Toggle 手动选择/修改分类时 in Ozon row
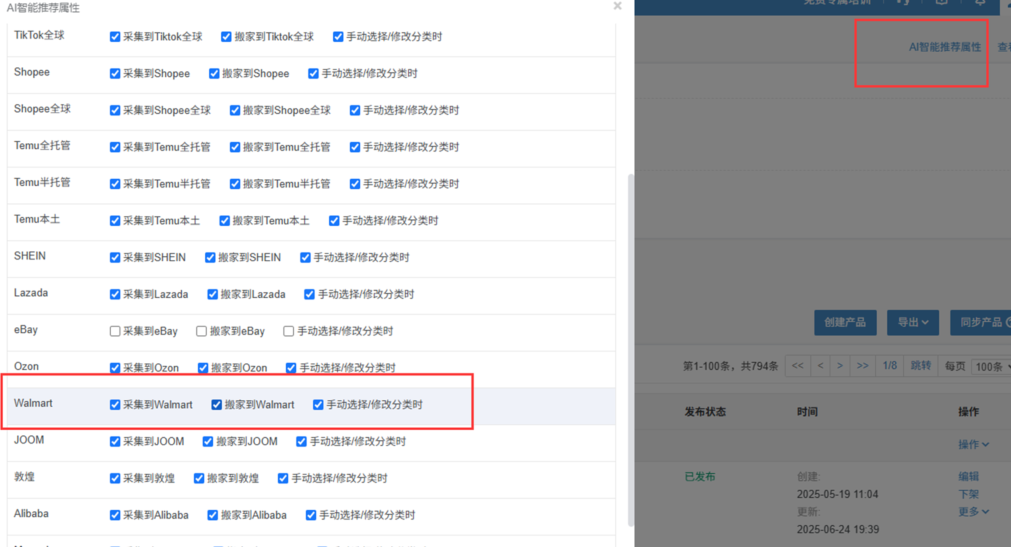Viewport: 1011px width, 547px height. point(291,368)
